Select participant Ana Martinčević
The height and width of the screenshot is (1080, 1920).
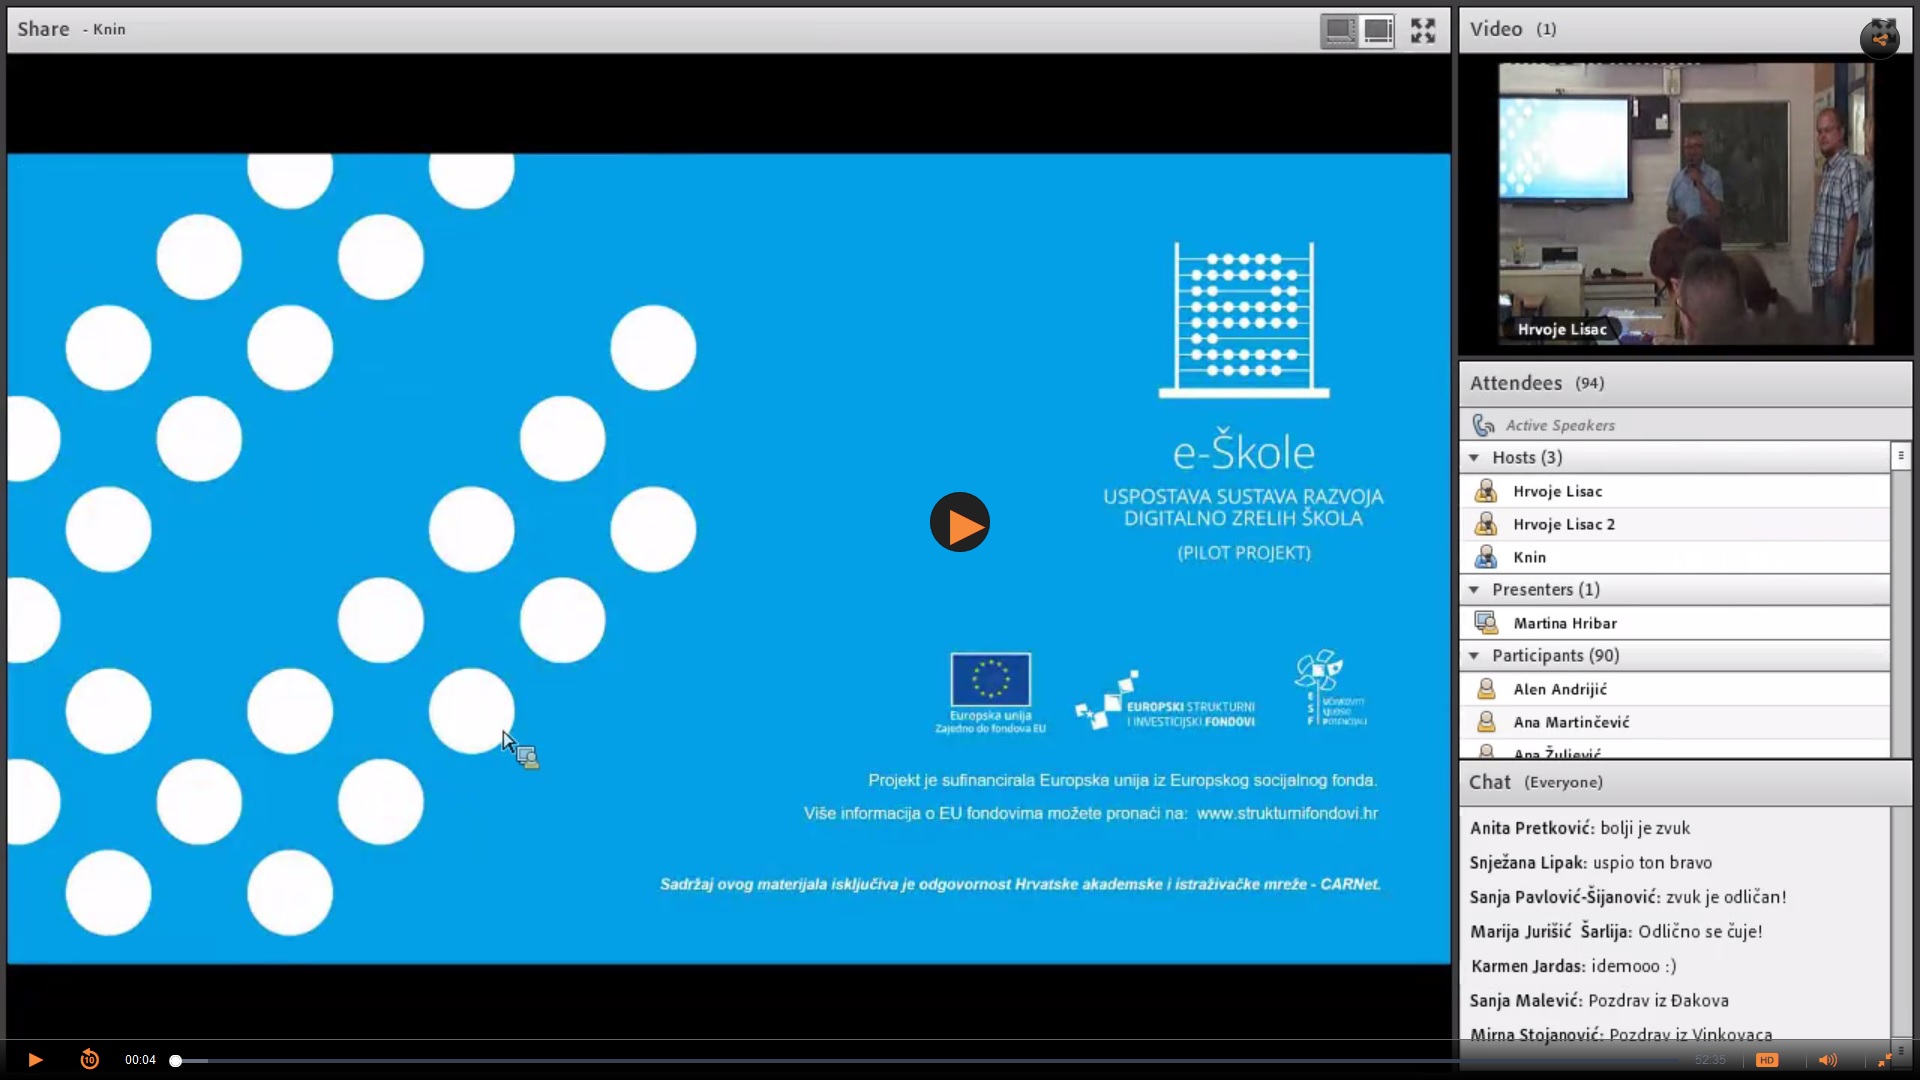pyautogui.click(x=1675, y=722)
